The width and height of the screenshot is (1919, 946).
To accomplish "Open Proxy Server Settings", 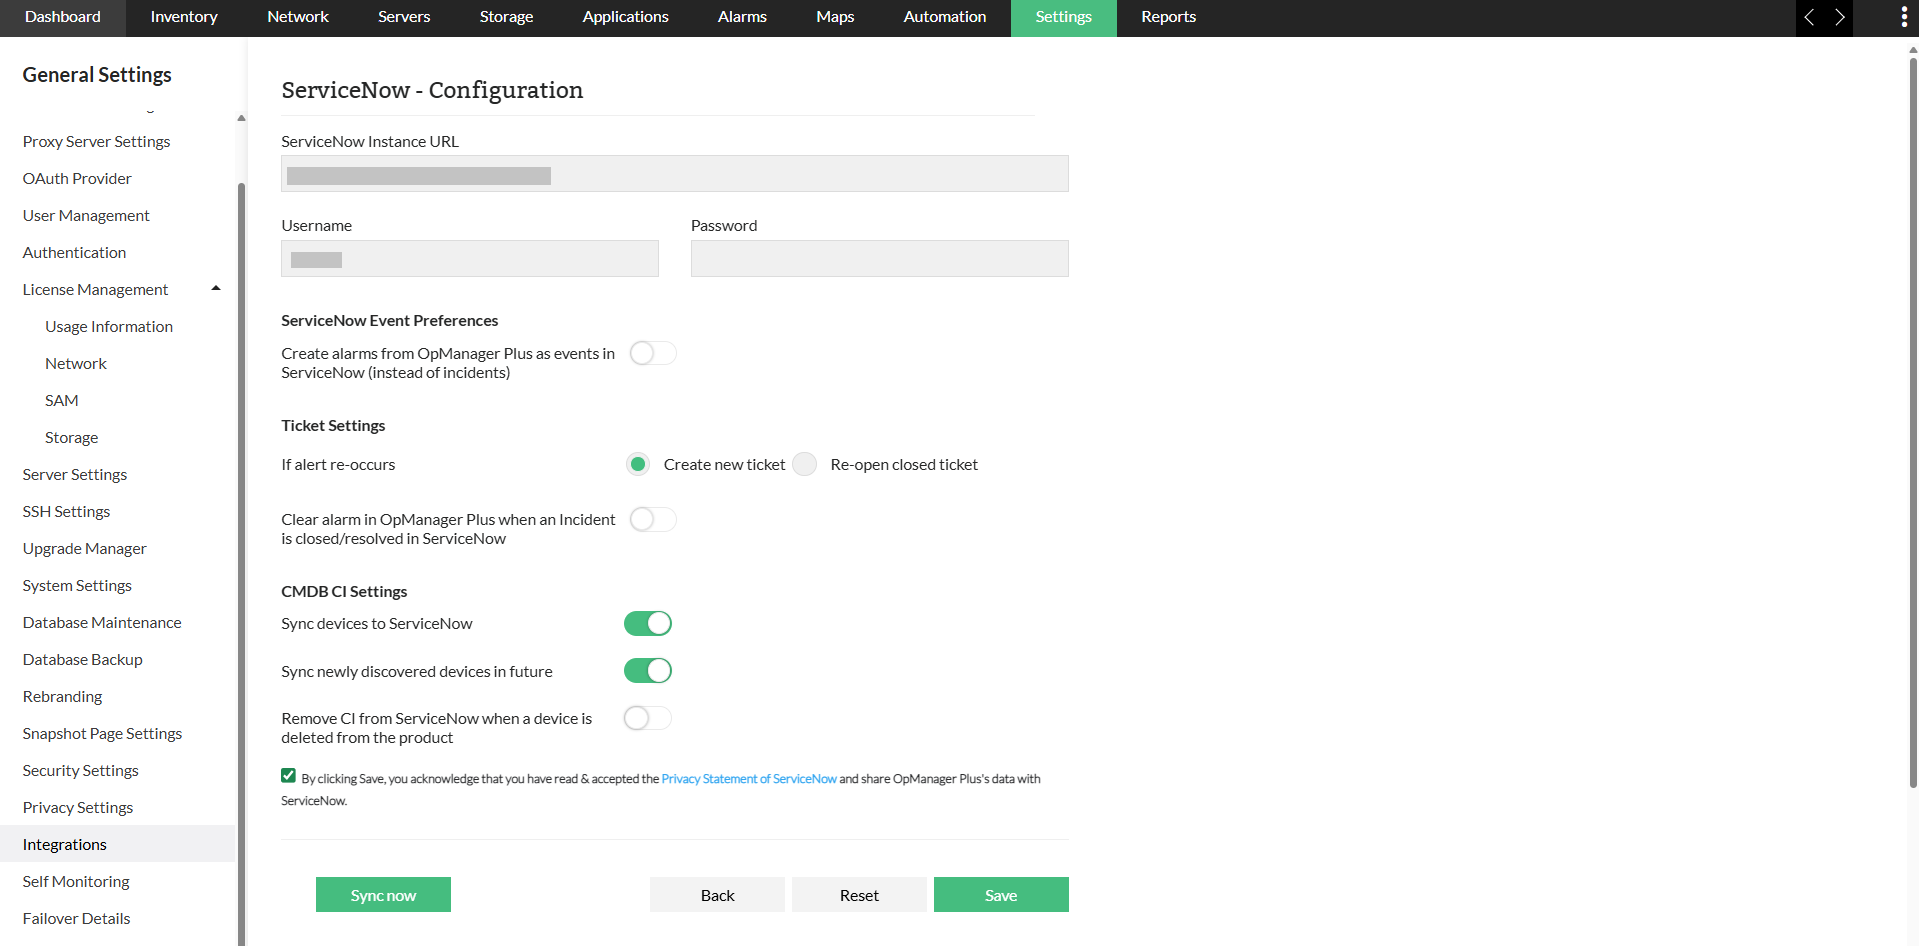I will (x=97, y=141).
